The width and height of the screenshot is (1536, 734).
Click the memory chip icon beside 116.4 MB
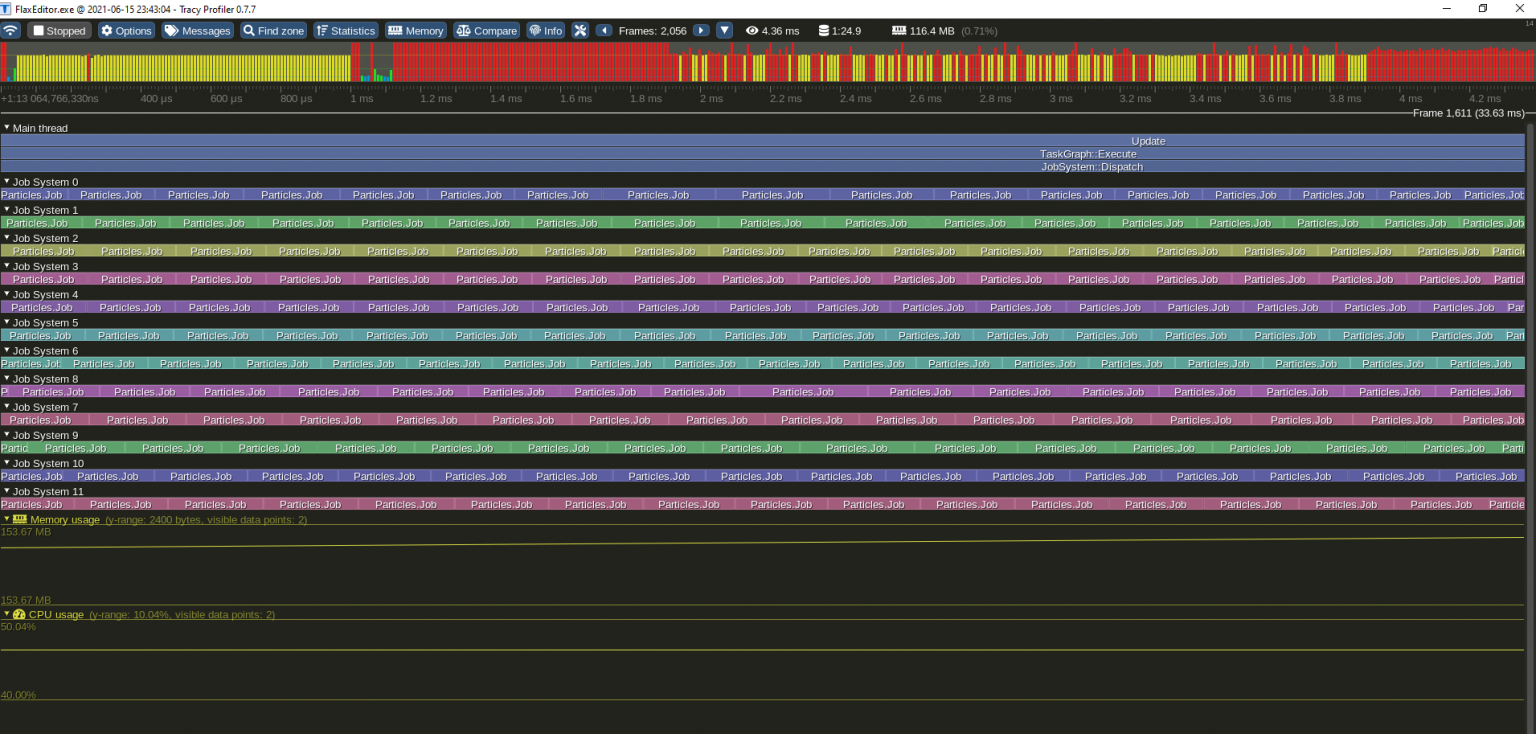point(899,31)
